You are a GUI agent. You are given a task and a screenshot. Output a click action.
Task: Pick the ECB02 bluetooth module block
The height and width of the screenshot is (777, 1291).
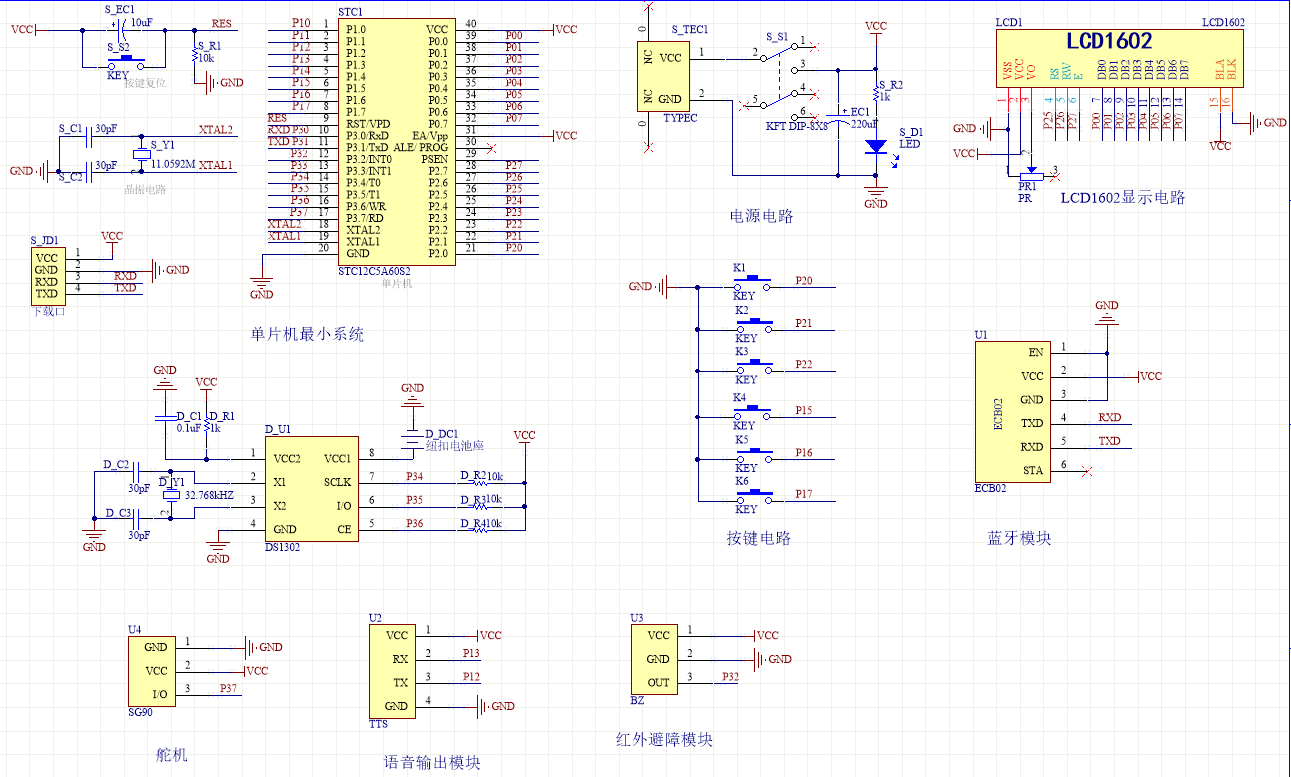coord(1013,411)
